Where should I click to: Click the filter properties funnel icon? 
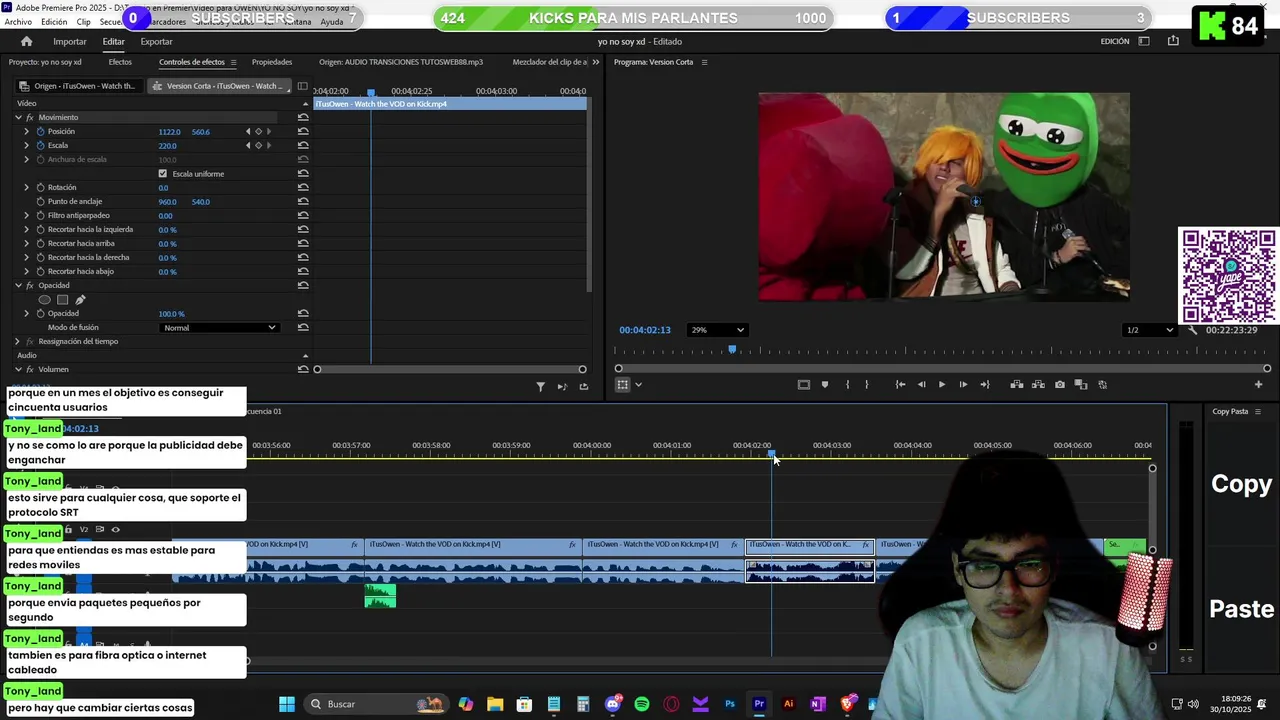click(540, 387)
